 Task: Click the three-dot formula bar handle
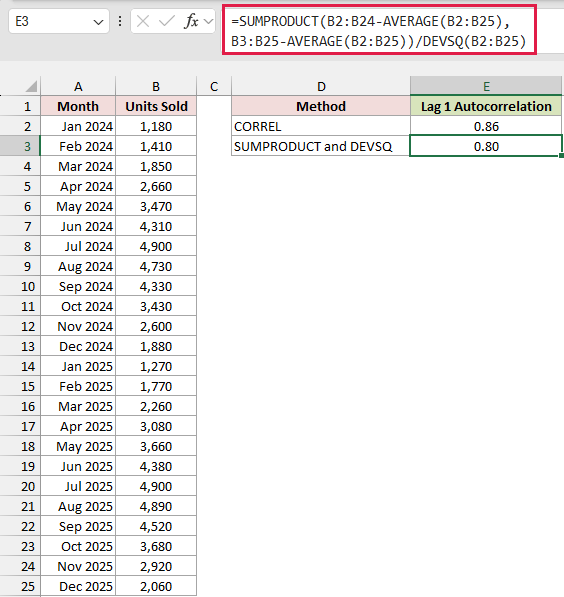pyautogui.click(x=120, y=21)
